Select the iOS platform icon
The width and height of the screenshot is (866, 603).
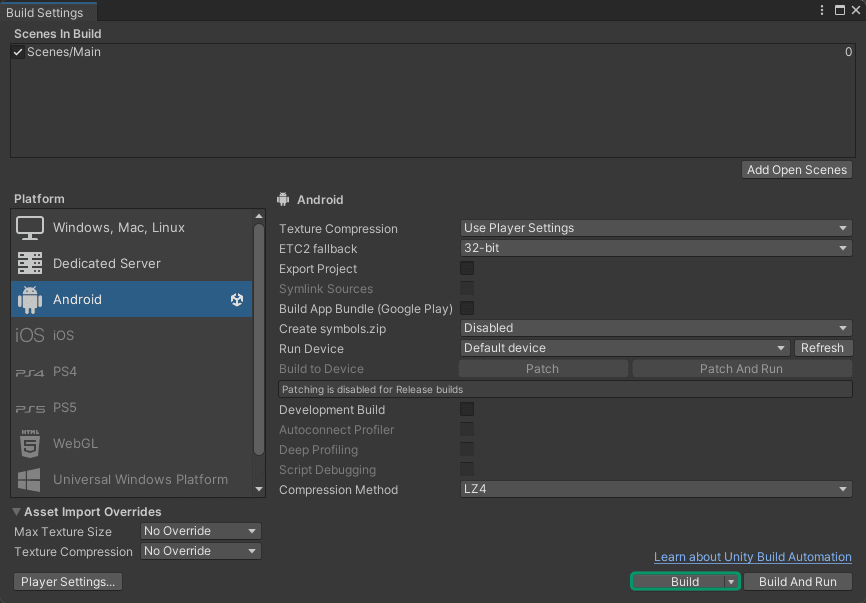pos(30,336)
